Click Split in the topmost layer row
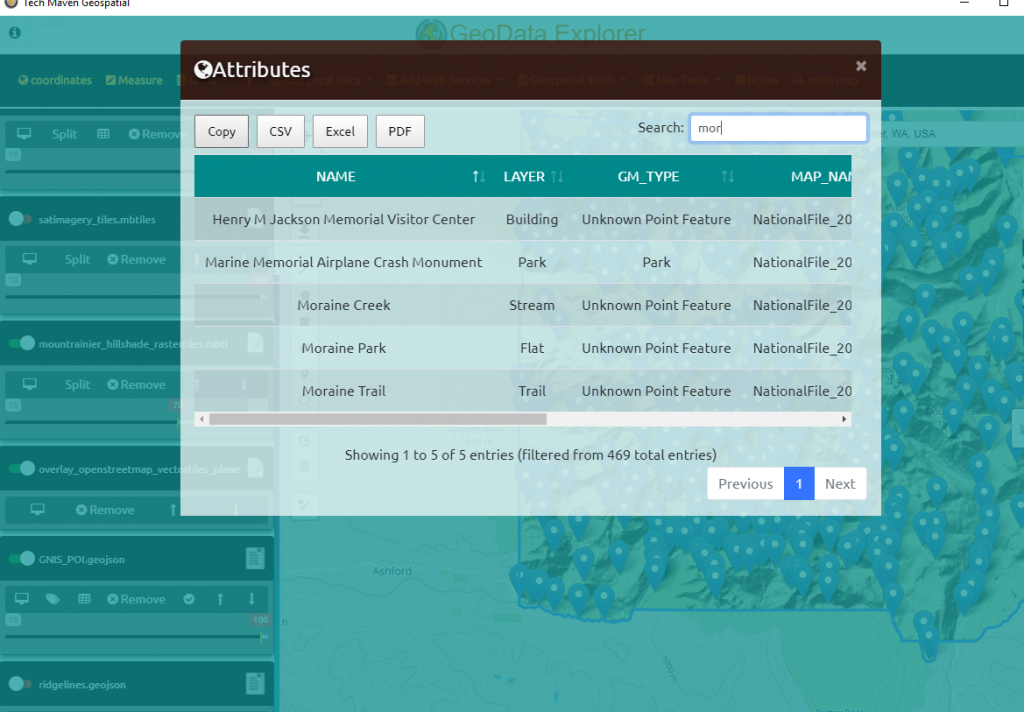 65,134
